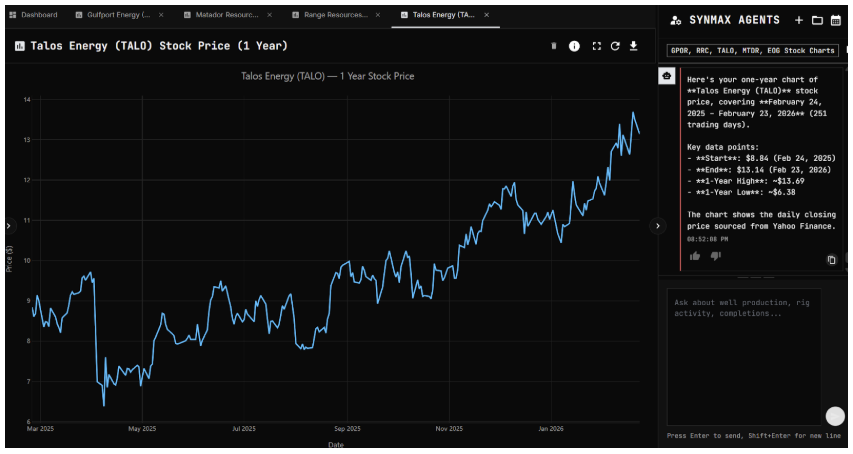Expand the chart to fullscreen
Image resolution: width=853 pixels, height=454 pixels.
coord(597,46)
